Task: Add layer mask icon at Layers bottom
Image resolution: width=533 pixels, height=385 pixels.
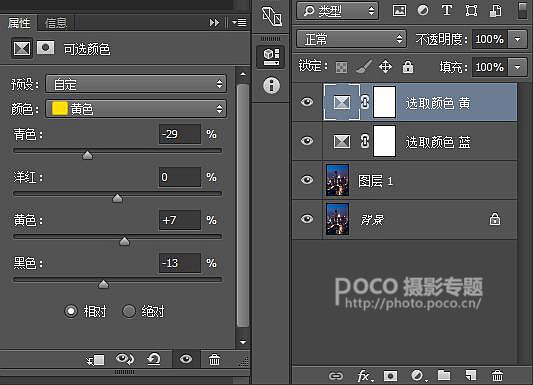Action: pos(390,376)
